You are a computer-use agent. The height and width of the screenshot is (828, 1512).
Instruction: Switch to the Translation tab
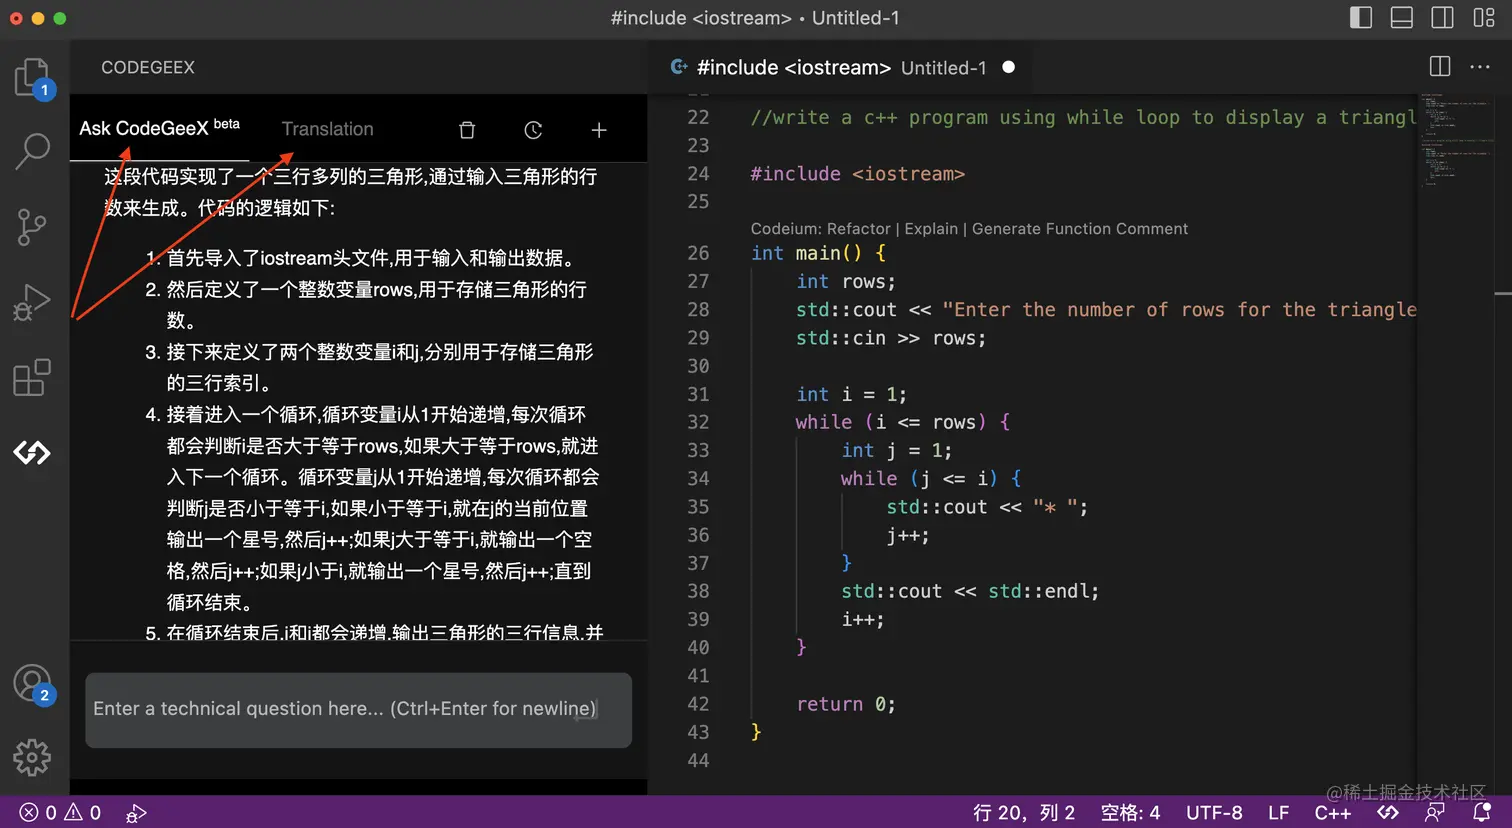click(x=327, y=129)
